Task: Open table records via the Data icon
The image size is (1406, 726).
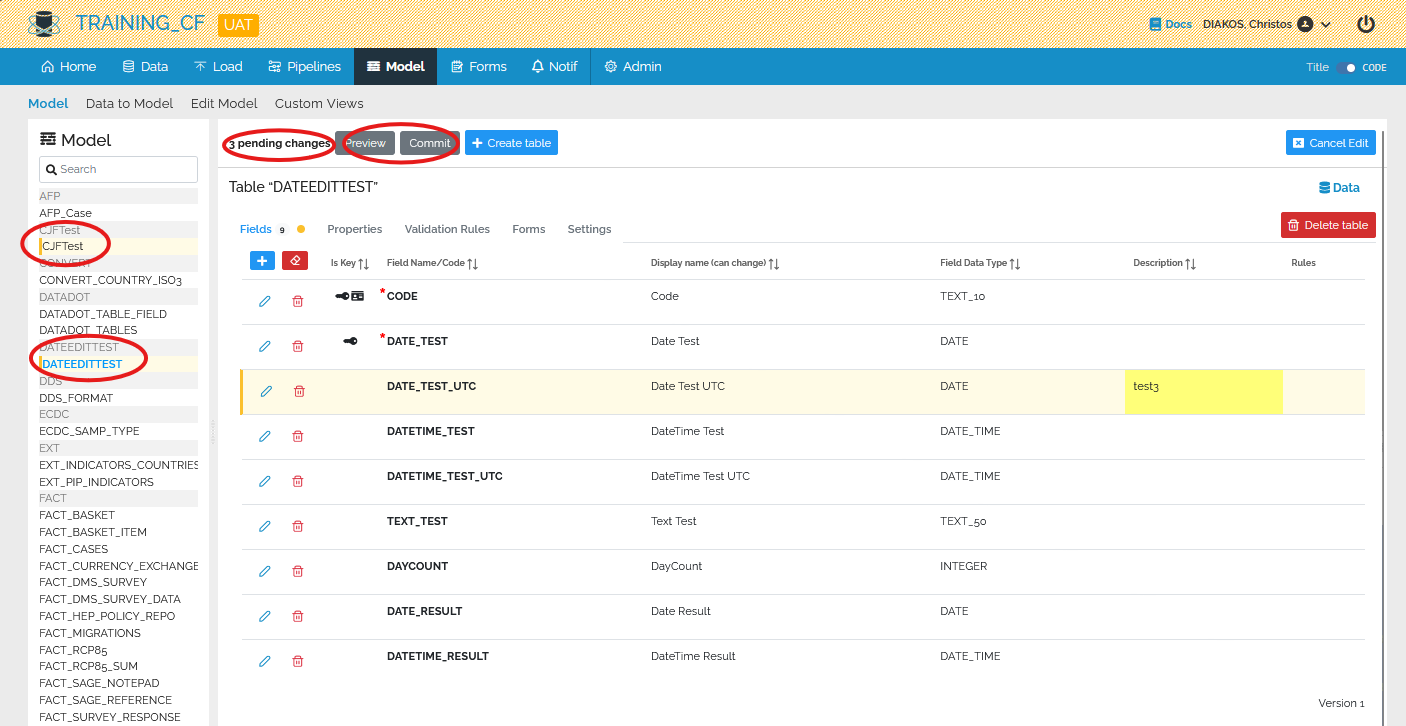Action: tap(1339, 187)
